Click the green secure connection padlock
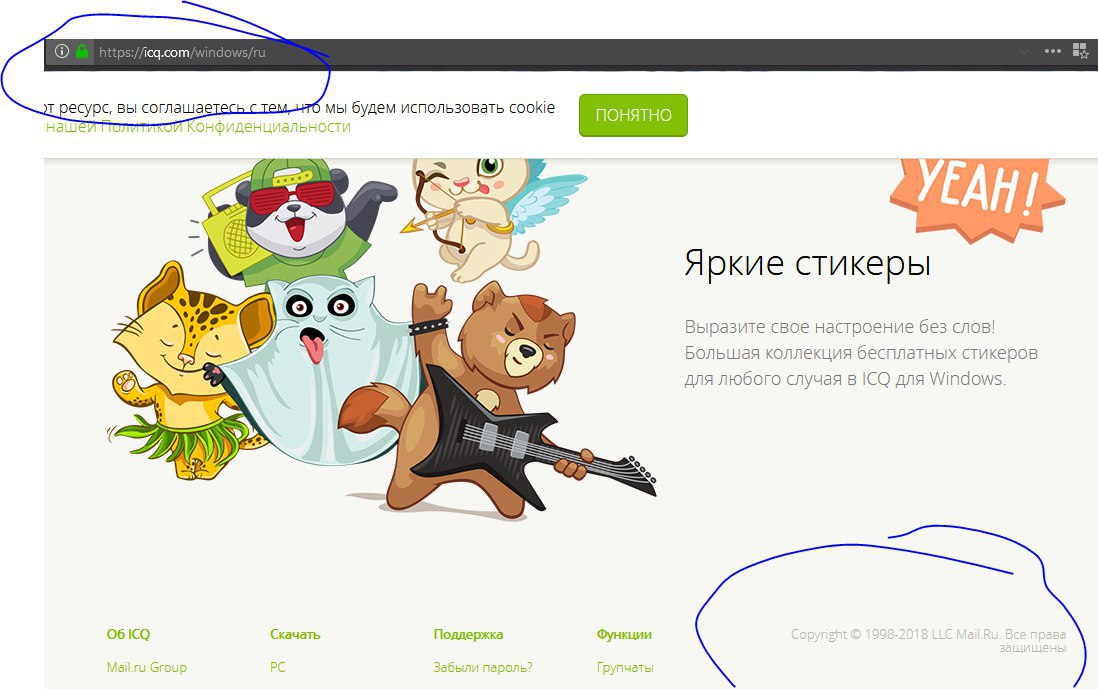The width and height of the screenshot is (1098, 689). [82, 51]
